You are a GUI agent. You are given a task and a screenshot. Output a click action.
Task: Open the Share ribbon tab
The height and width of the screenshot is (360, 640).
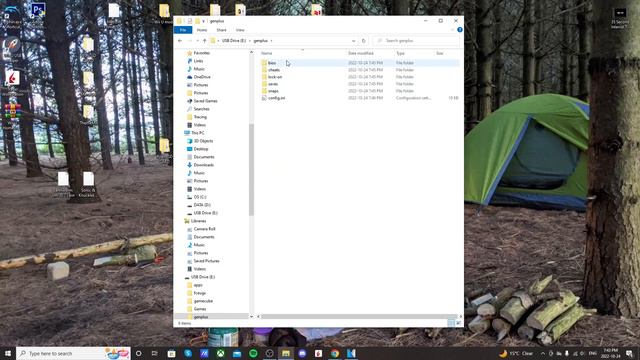[x=221, y=30]
